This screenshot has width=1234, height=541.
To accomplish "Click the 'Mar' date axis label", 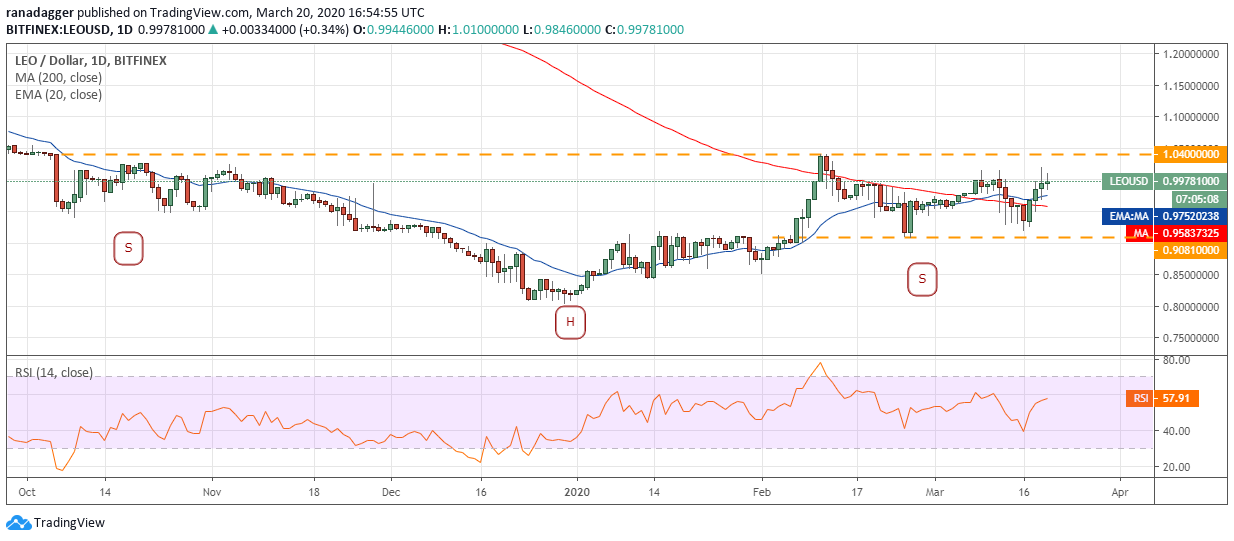I will pos(936,493).
